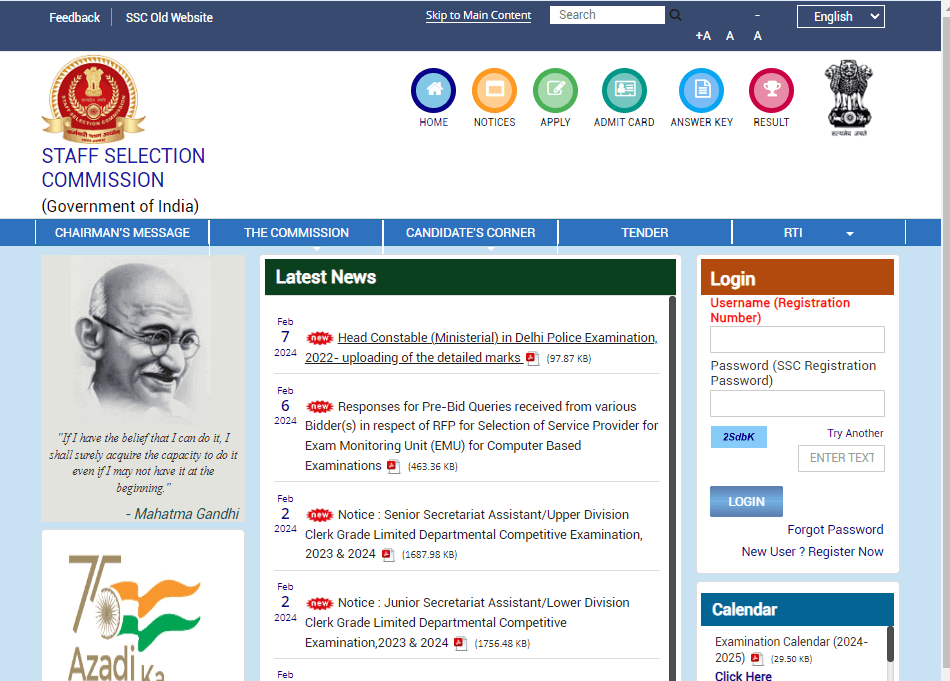The height and width of the screenshot is (681, 950).
Task: Click the Answer Key document icon
Action: (701, 90)
